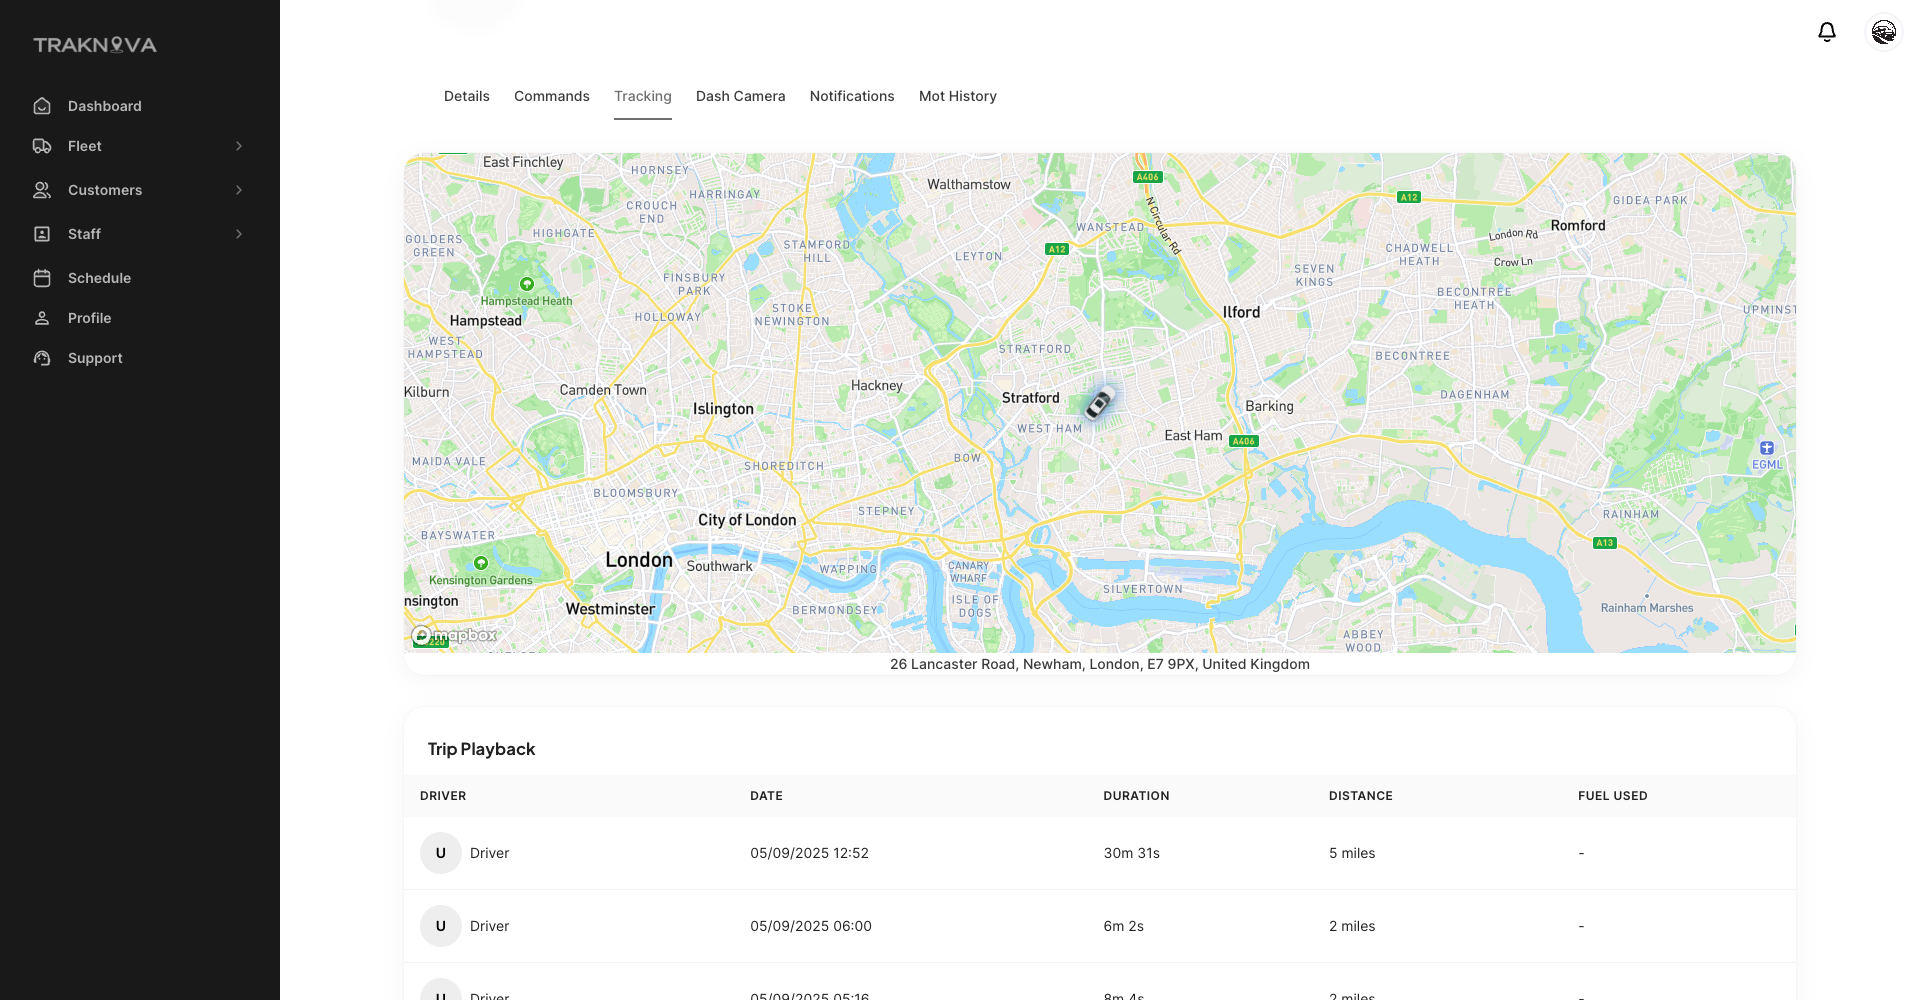Click the U avatar for 06:00 trip
Viewport: 1920px width, 1000px height.
click(441, 926)
